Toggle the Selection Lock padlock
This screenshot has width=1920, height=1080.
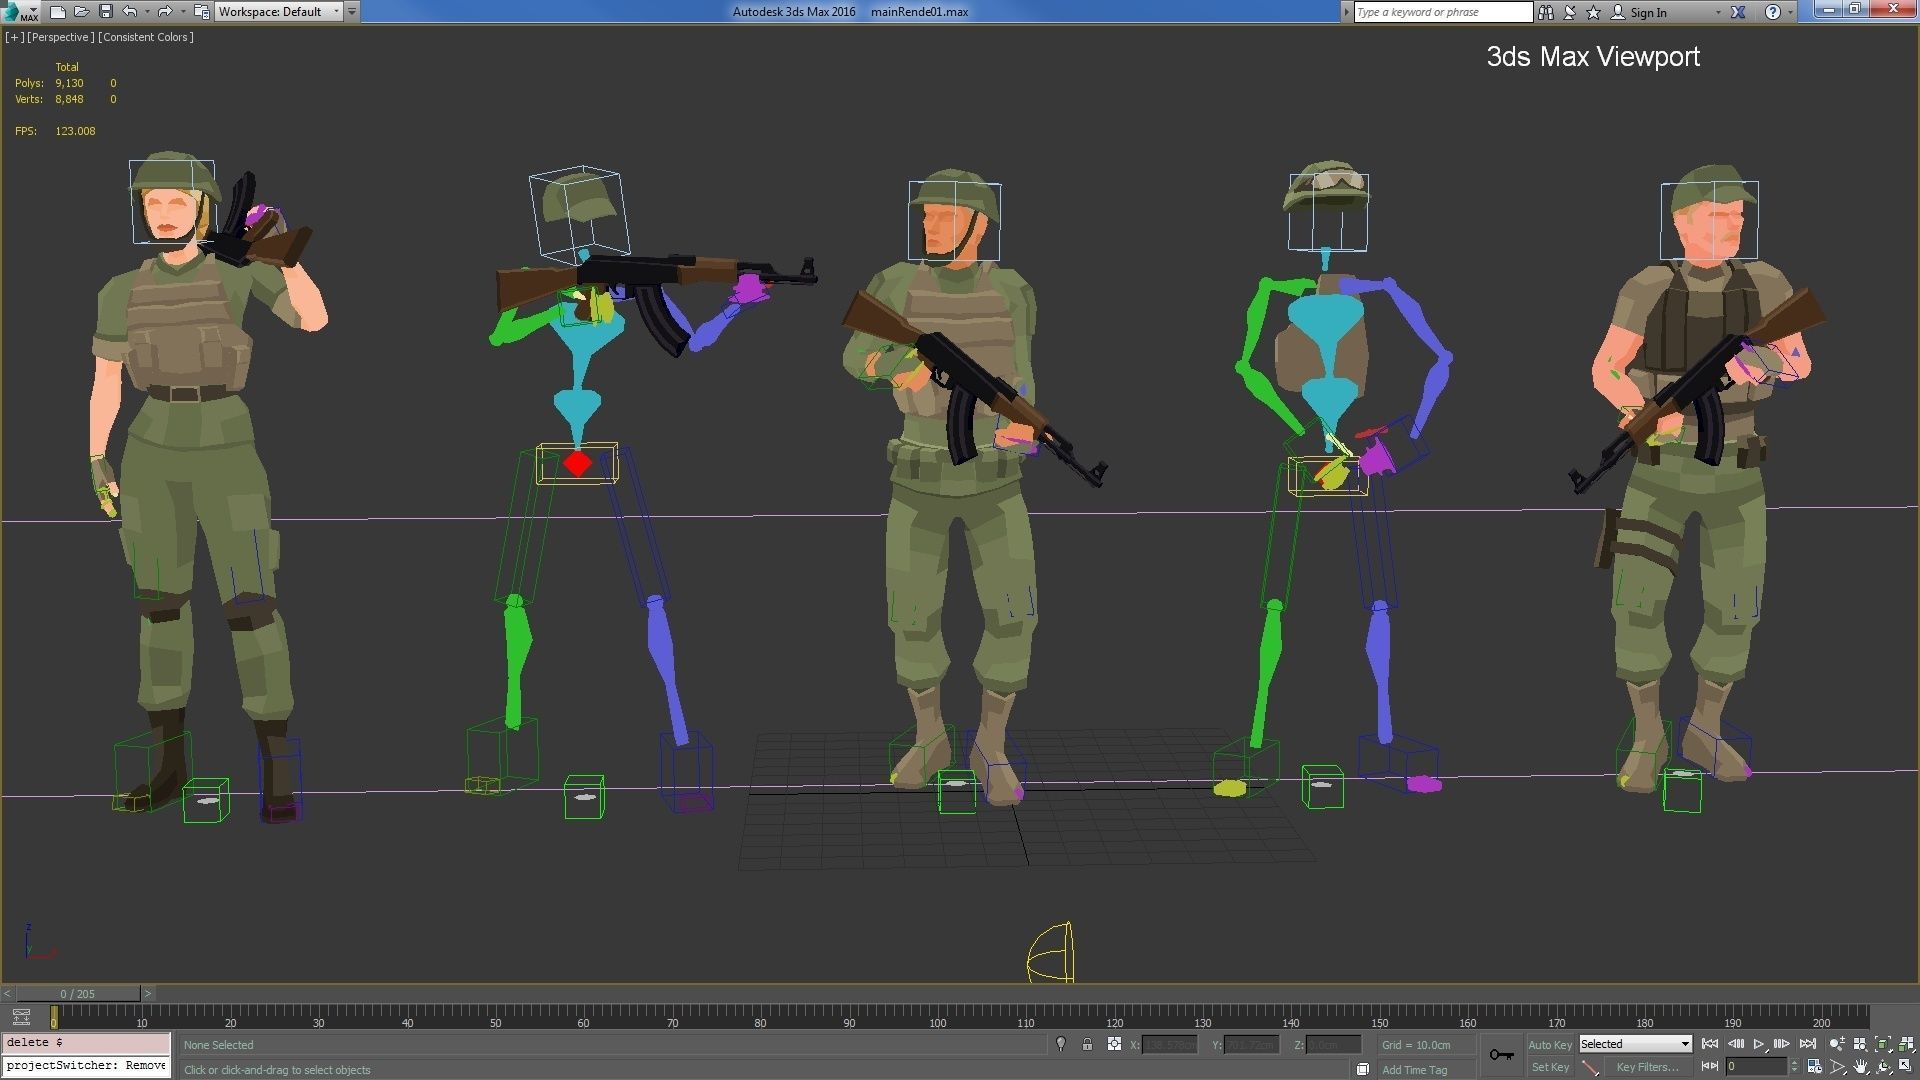[1087, 1044]
